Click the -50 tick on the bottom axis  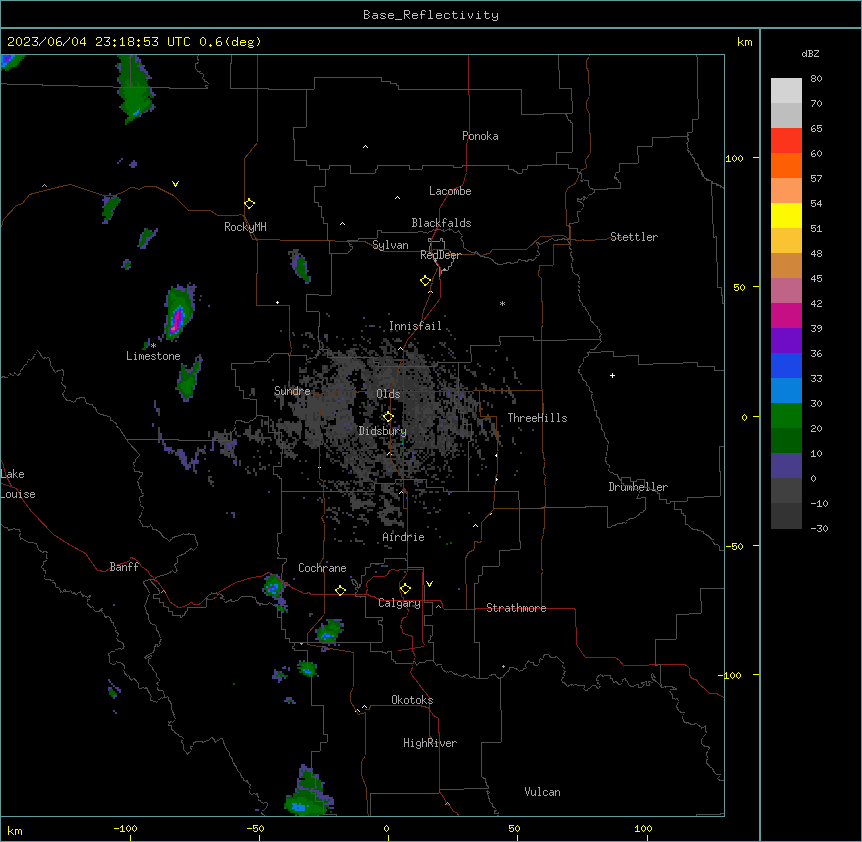click(x=255, y=828)
